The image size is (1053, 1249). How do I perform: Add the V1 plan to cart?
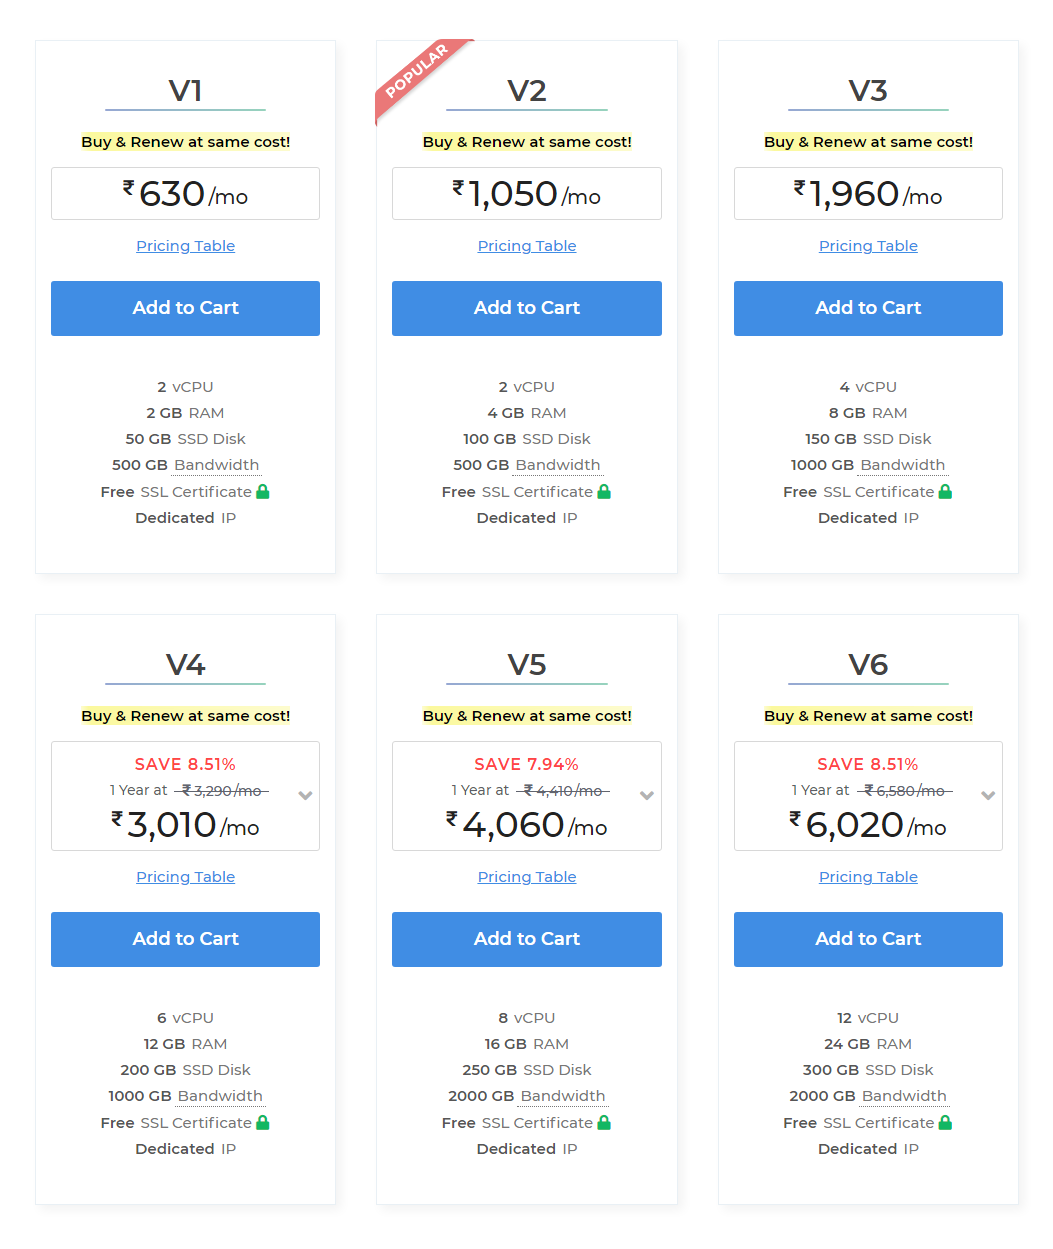(x=185, y=308)
